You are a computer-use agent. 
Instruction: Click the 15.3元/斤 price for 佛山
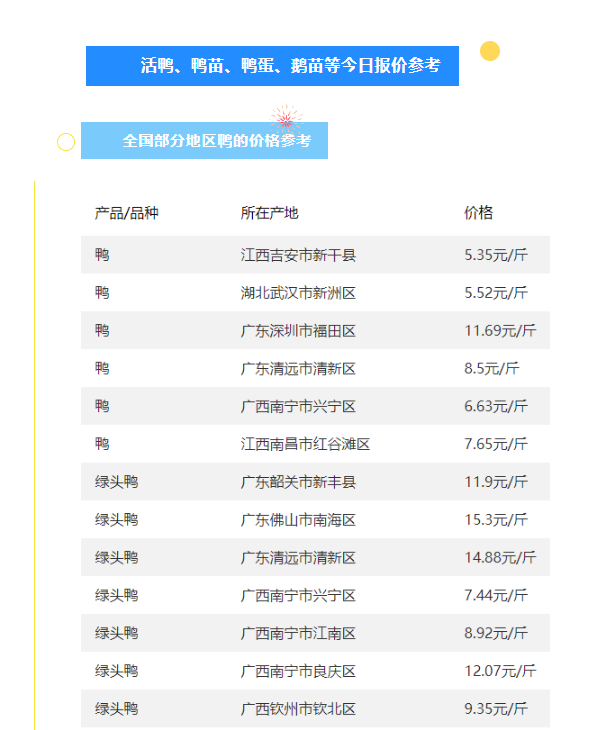496,520
